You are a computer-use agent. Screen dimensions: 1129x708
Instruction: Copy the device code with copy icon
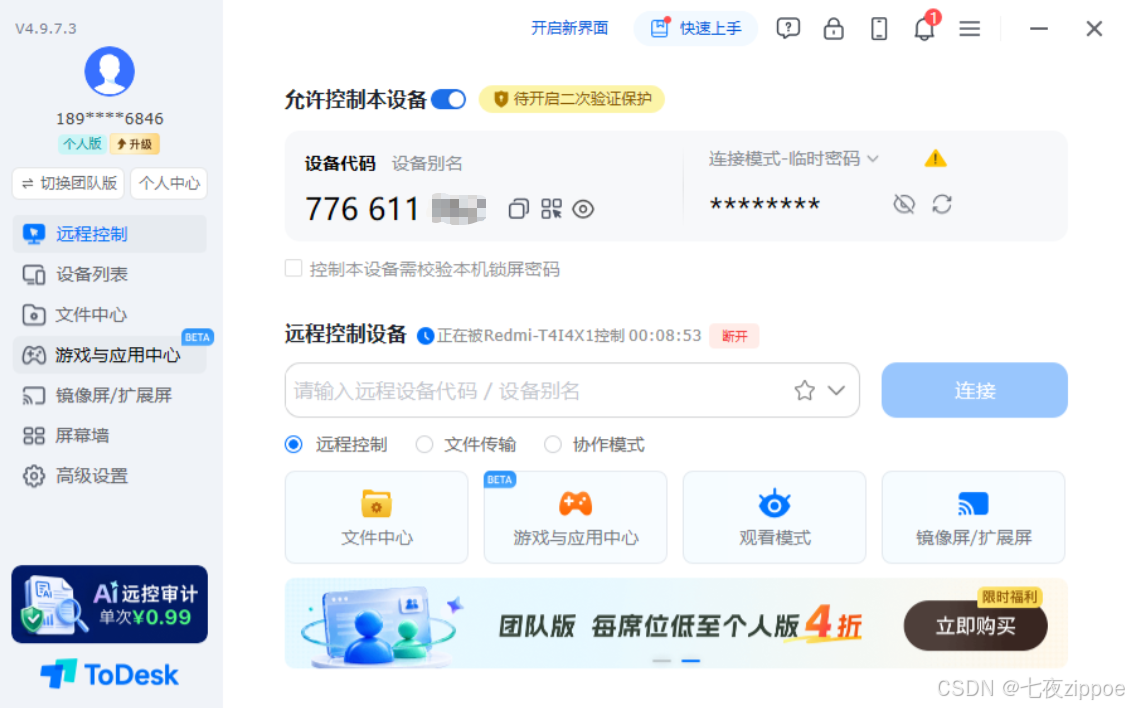click(518, 209)
